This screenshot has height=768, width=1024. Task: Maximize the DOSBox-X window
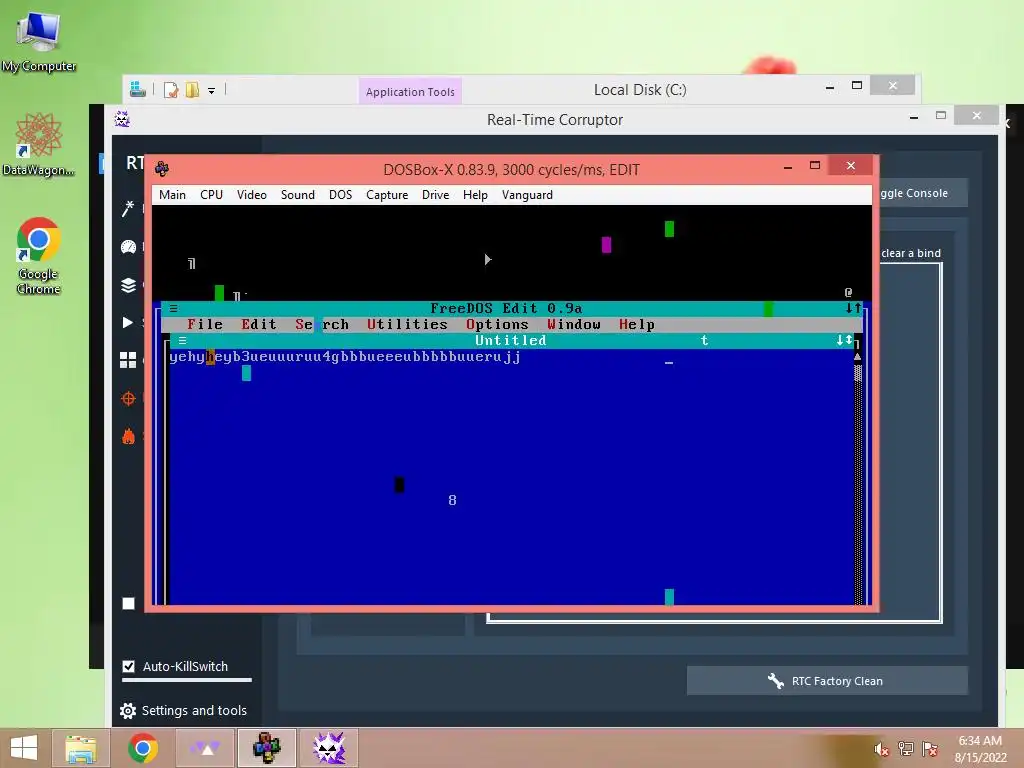click(814, 166)
